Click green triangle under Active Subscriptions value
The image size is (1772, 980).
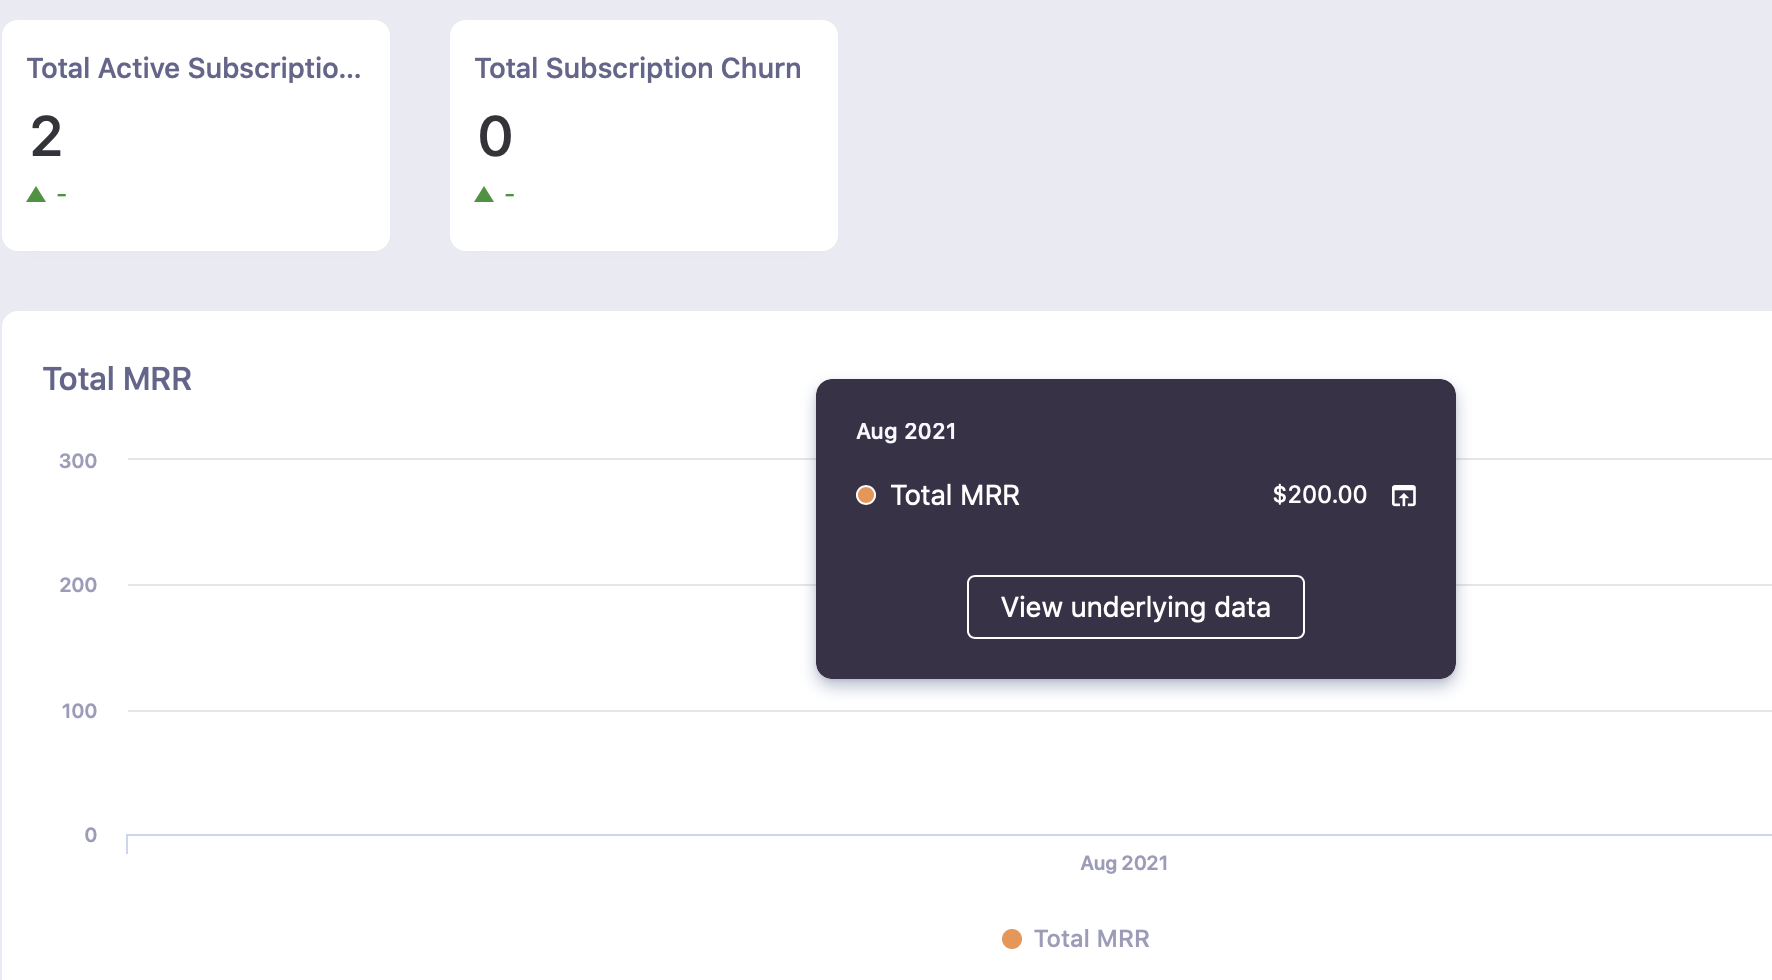[x=36, y=194]
